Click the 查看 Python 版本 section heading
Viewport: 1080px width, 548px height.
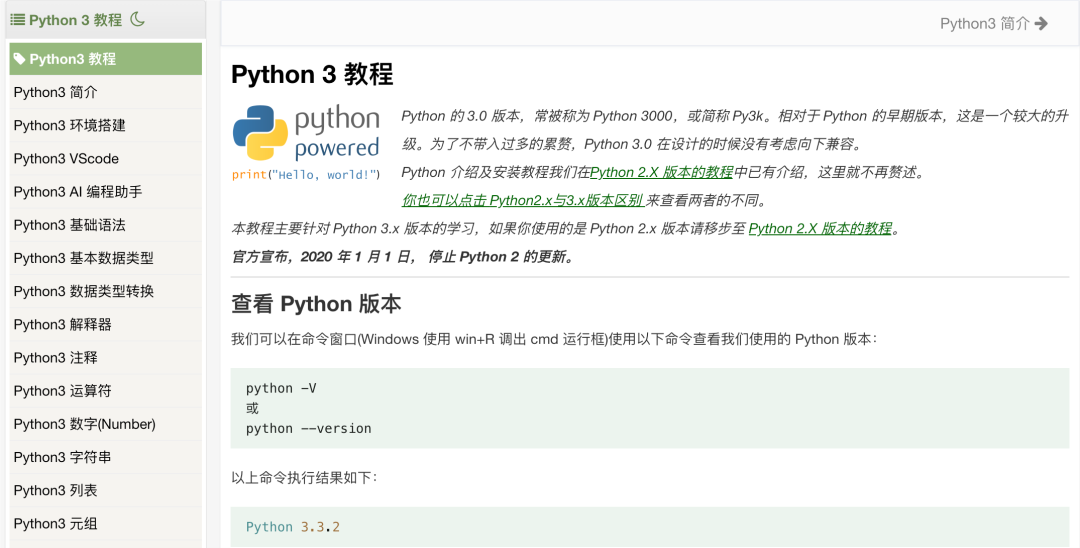click(316, 304)
